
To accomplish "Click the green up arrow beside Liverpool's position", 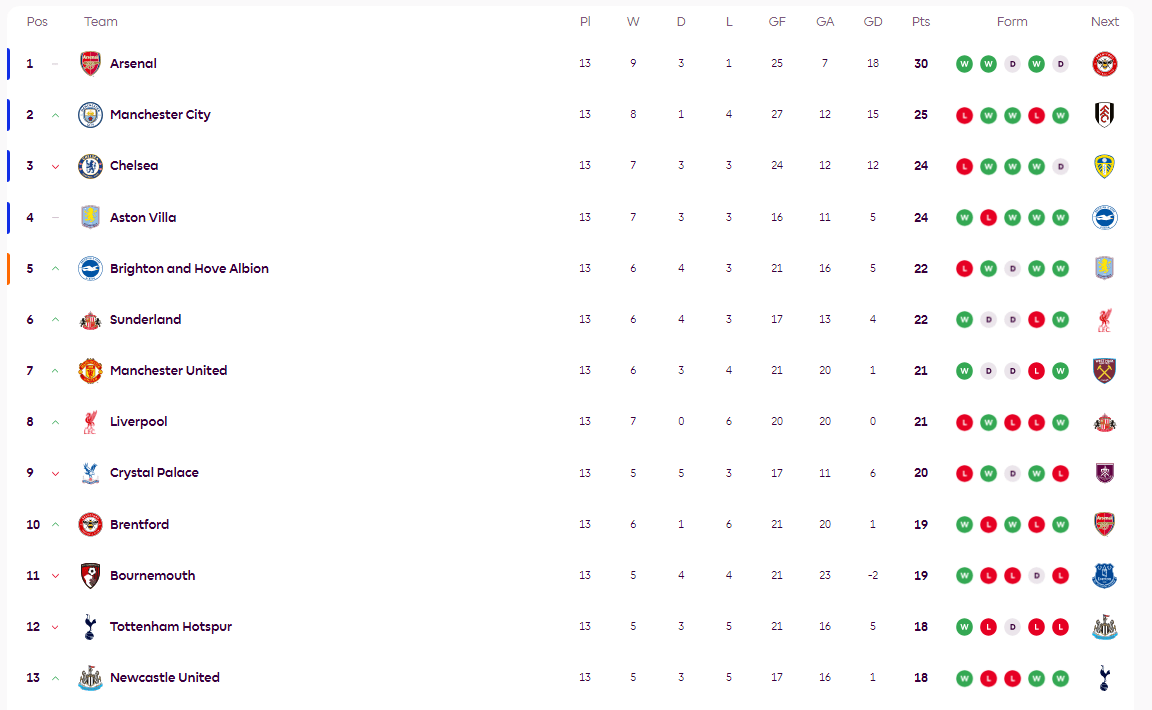I will (55, 422).
